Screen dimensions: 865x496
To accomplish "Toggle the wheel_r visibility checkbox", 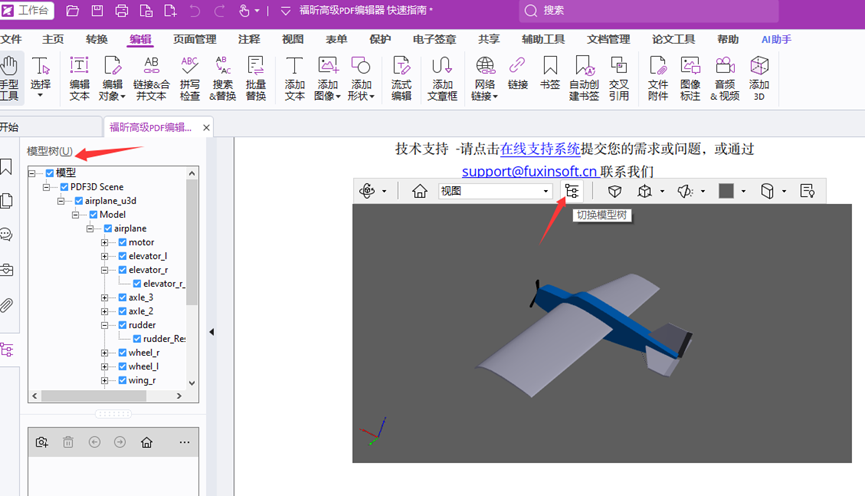I will tap(123, 353).
